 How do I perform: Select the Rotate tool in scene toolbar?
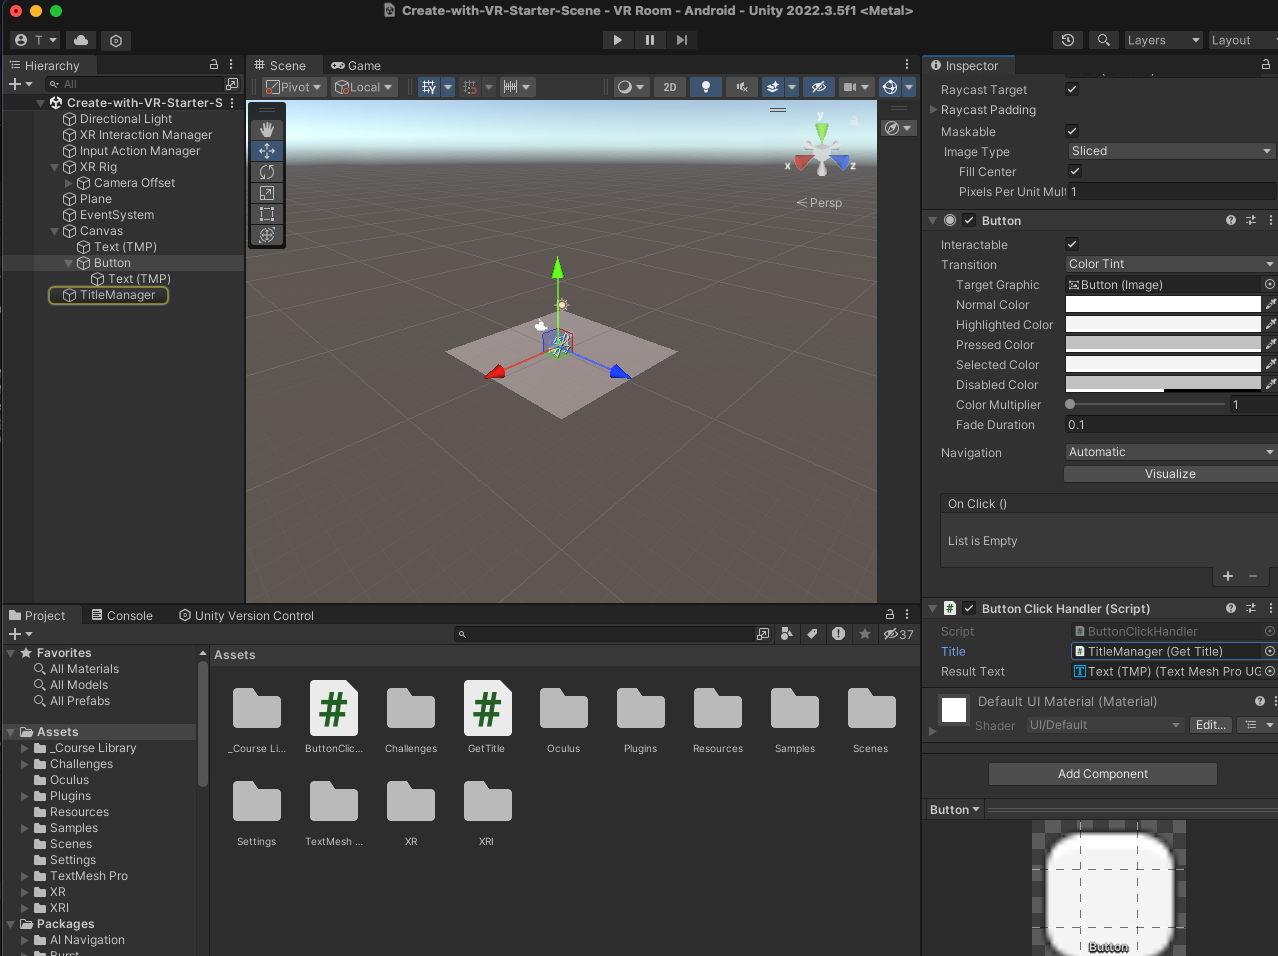click(267, 172)
